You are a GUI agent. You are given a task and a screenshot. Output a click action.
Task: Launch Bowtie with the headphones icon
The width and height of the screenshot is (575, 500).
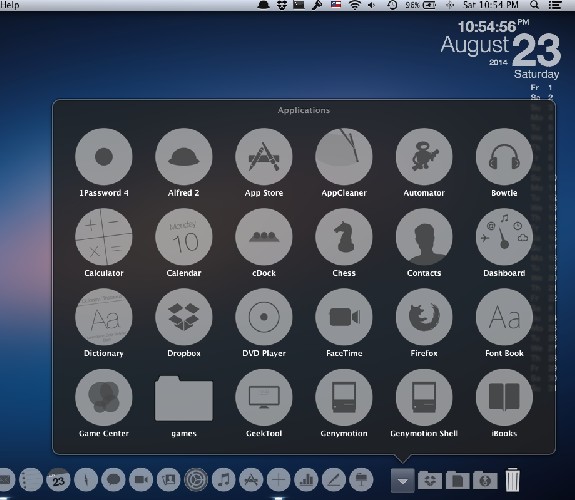pos(504,157)
